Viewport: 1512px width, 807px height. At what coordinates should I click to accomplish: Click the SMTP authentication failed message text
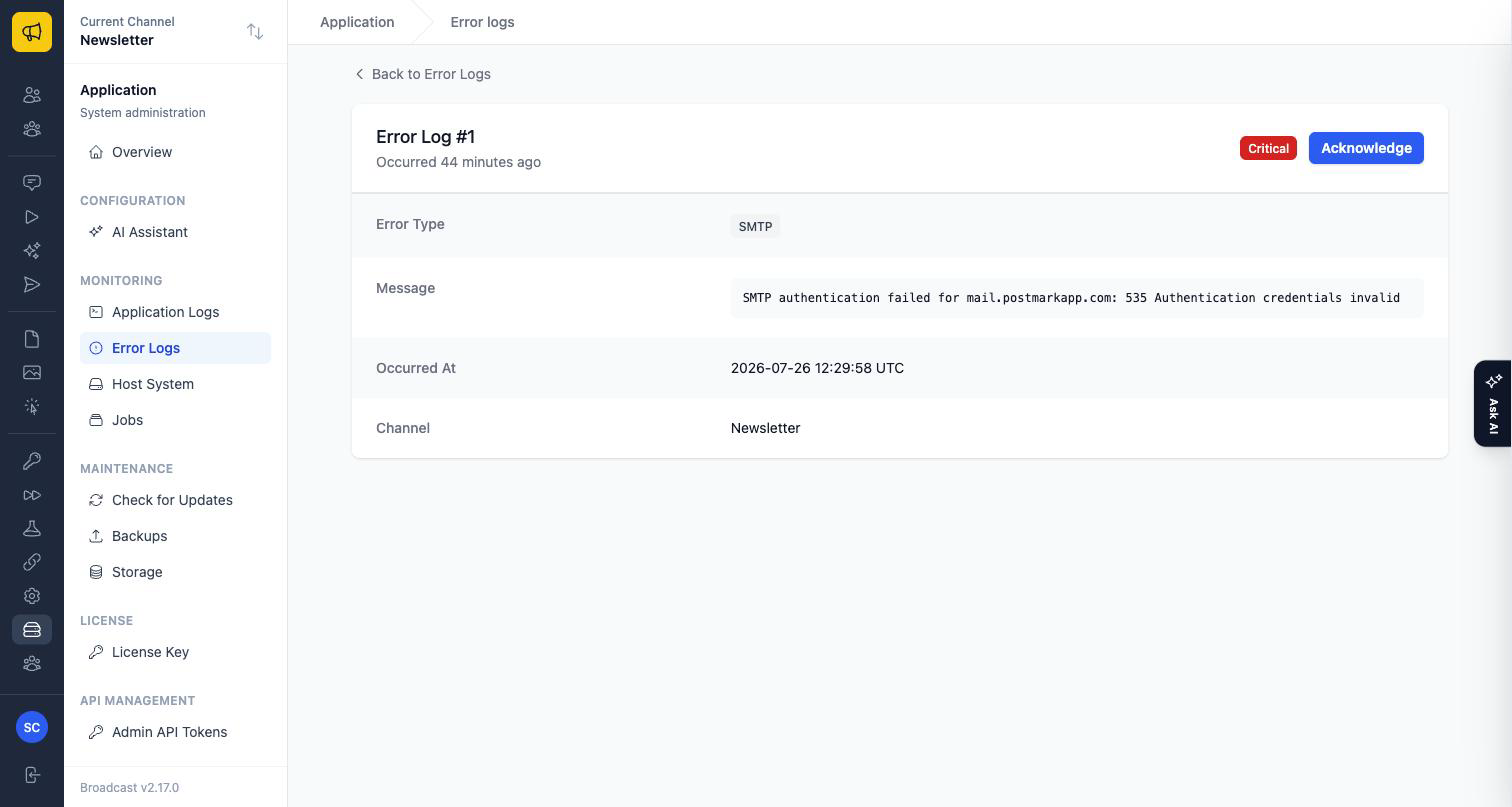click(1071, 298)
